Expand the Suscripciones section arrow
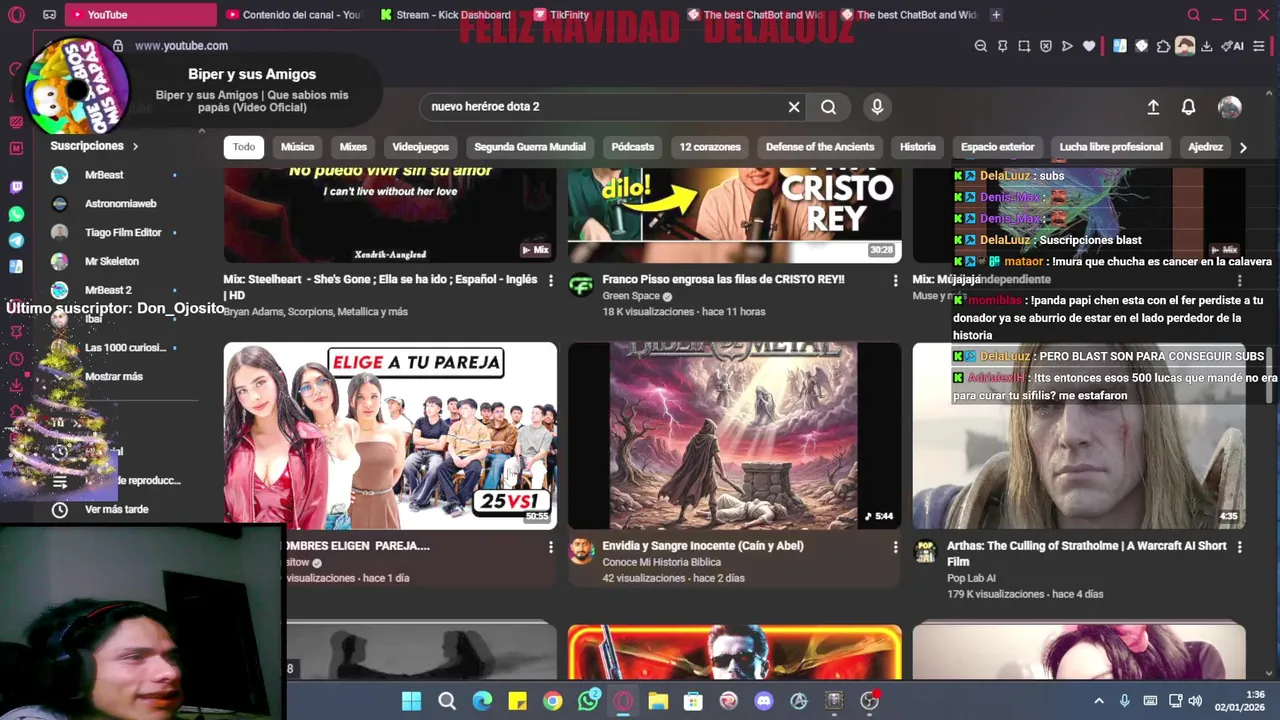The image size is (1280, 720). (x=135, y=146)
